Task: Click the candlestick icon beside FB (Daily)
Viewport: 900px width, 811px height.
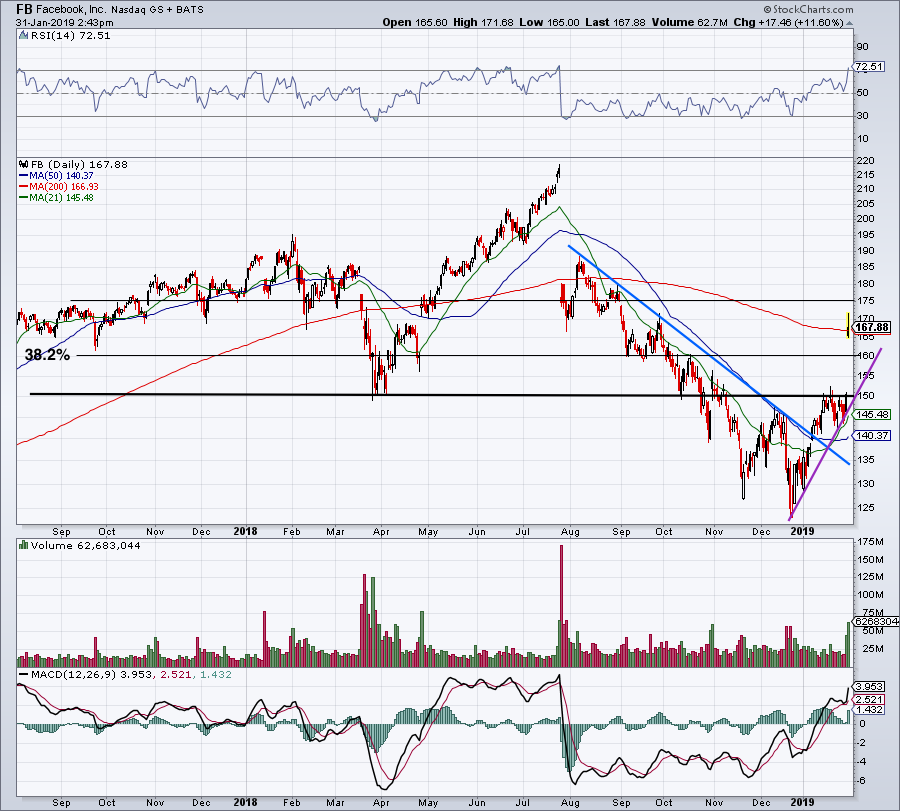Action: pos(24,164)
